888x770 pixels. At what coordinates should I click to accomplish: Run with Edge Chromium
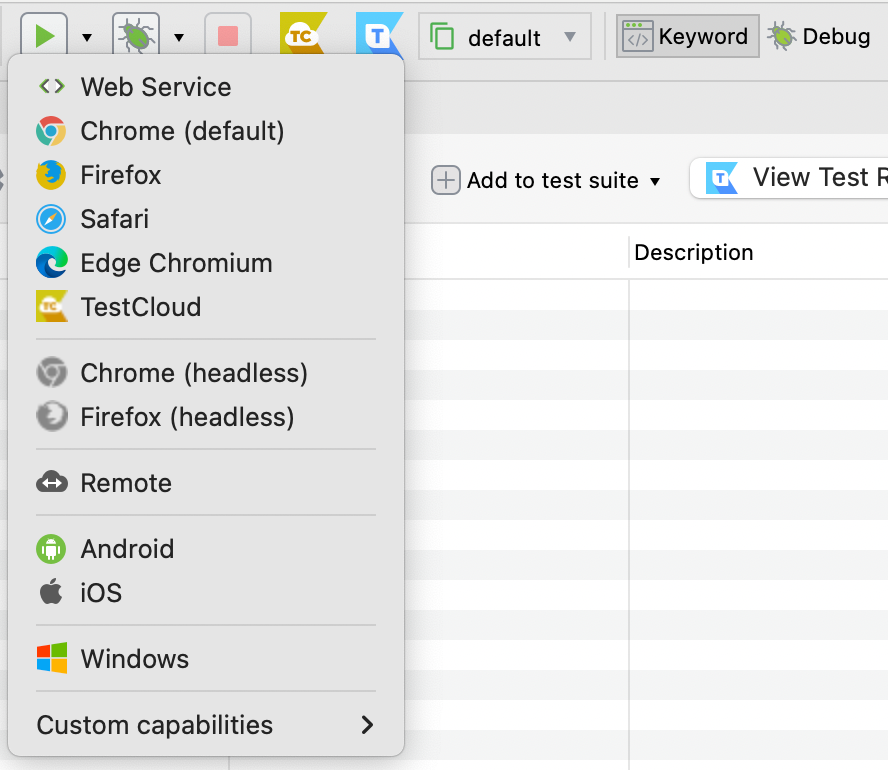(206, 263)
